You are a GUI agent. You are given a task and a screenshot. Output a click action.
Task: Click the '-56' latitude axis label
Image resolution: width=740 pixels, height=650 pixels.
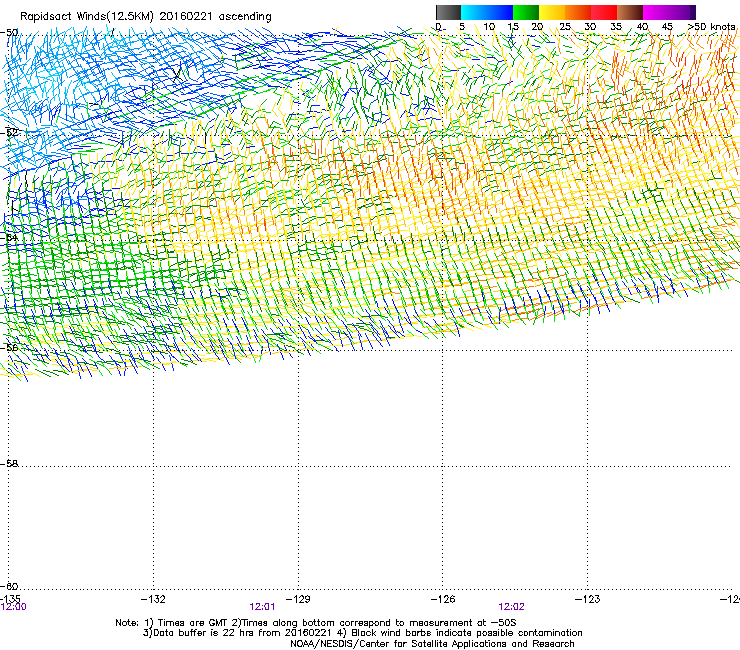pyautogui.click(x=9, y=347)
